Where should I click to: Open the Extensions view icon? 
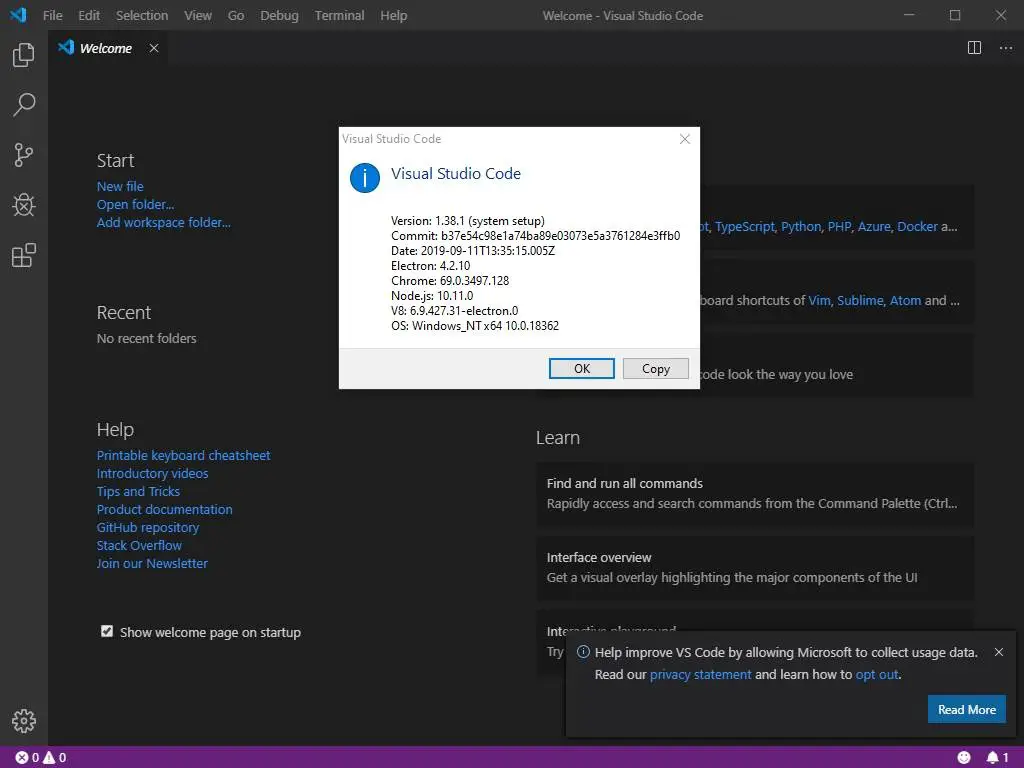click(24, 255)
